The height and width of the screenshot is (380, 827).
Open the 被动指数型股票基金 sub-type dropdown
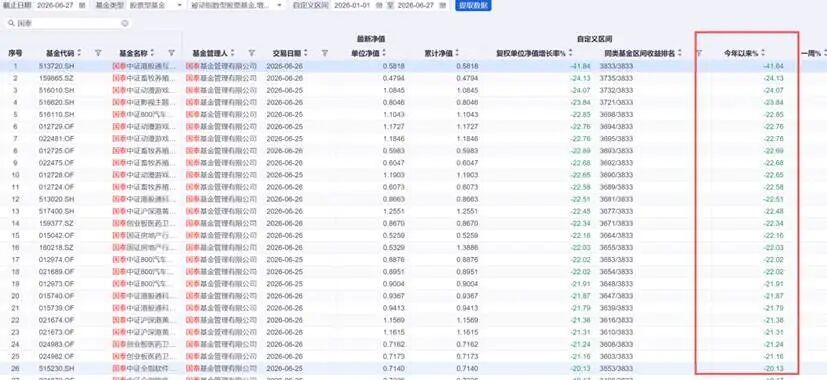[236, 5]
